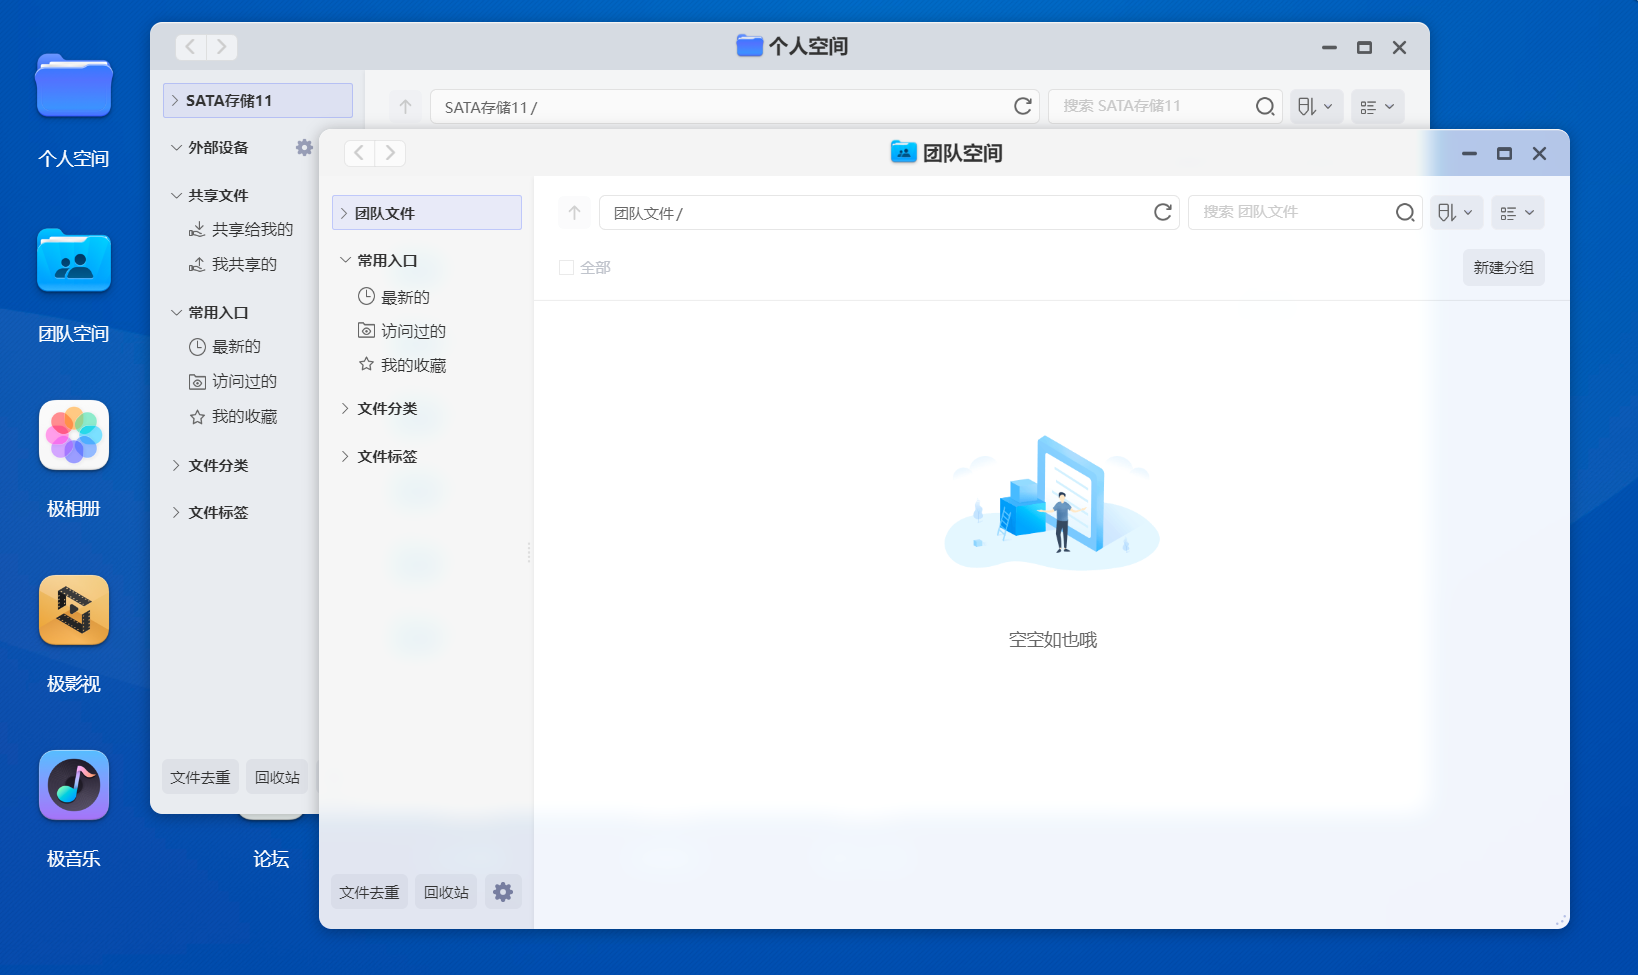Switch to 访问过的 entry in personal space
This screenshot has width=1638, height=975.
coord(241,381)
